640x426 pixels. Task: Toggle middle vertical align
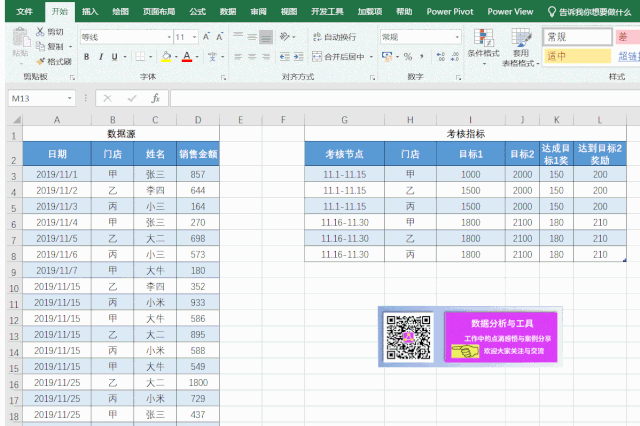pos(252,37)
